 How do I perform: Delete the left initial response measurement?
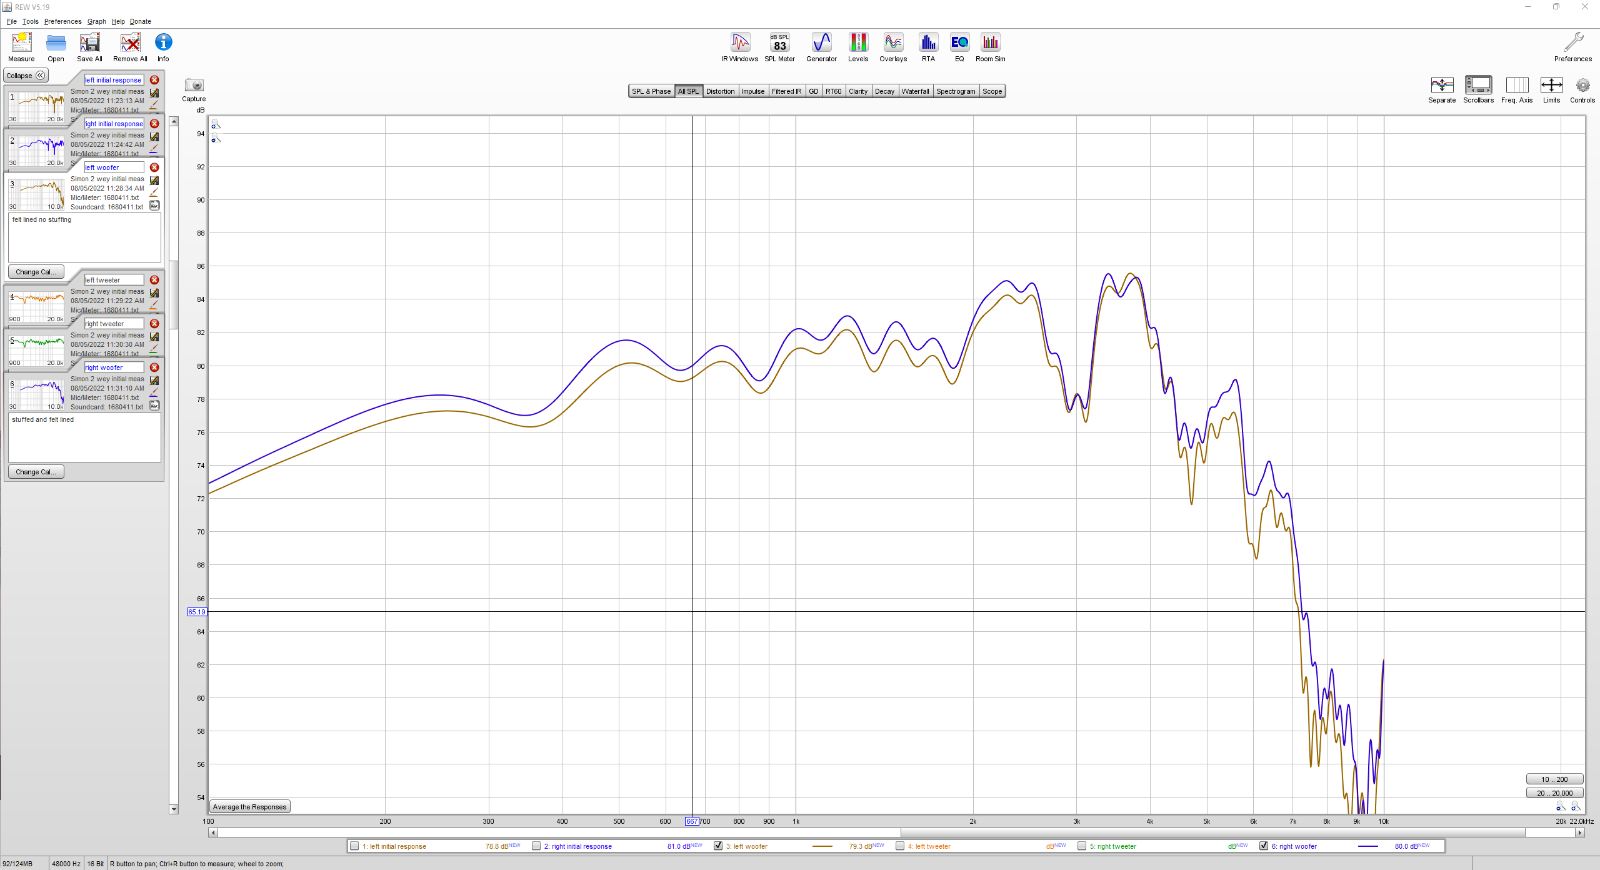coord(154,80)
